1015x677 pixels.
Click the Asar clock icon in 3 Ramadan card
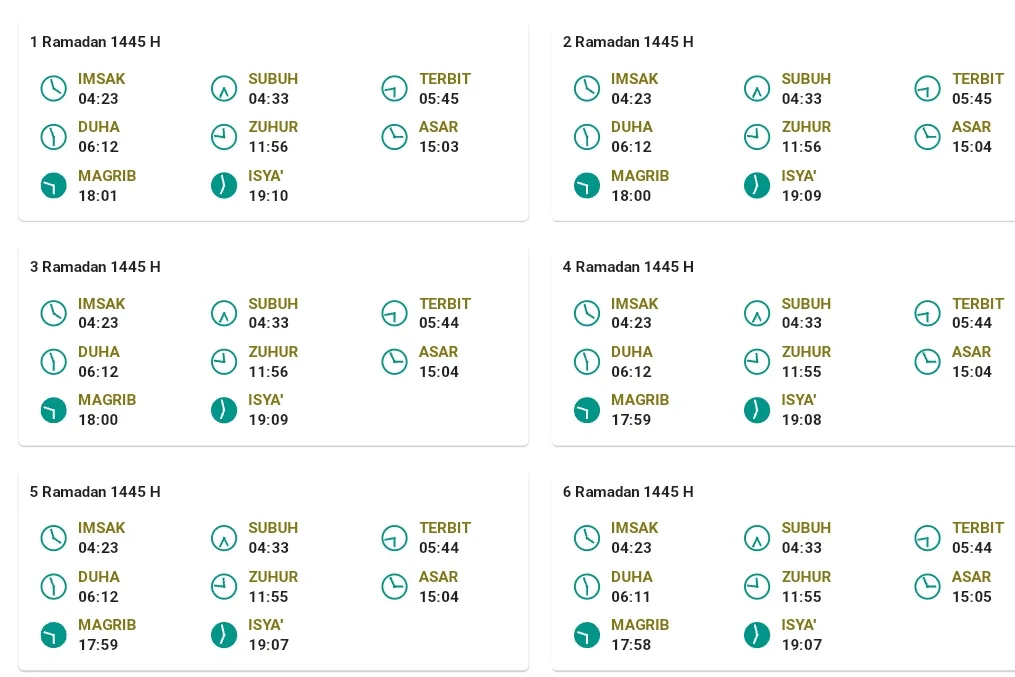pyautogui.click(x=394, y=362)
